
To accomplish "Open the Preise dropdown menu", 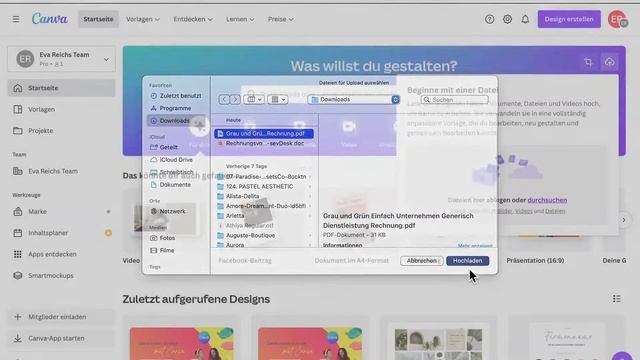I will pos(281,19).
